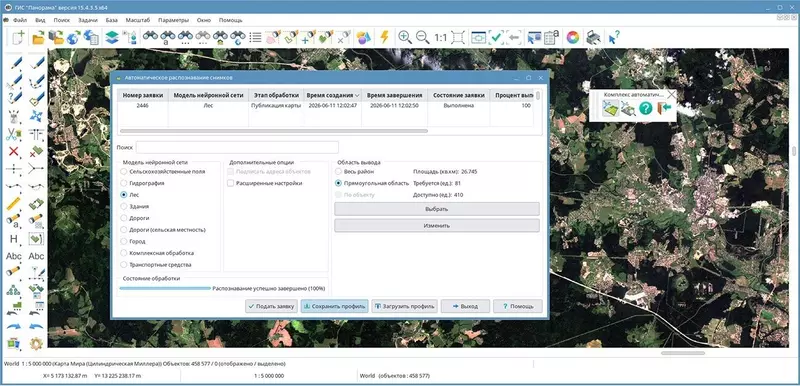Select the yellow ruler measure tool
Viewport: 800px width, 386px height.
tap(13, 203)
